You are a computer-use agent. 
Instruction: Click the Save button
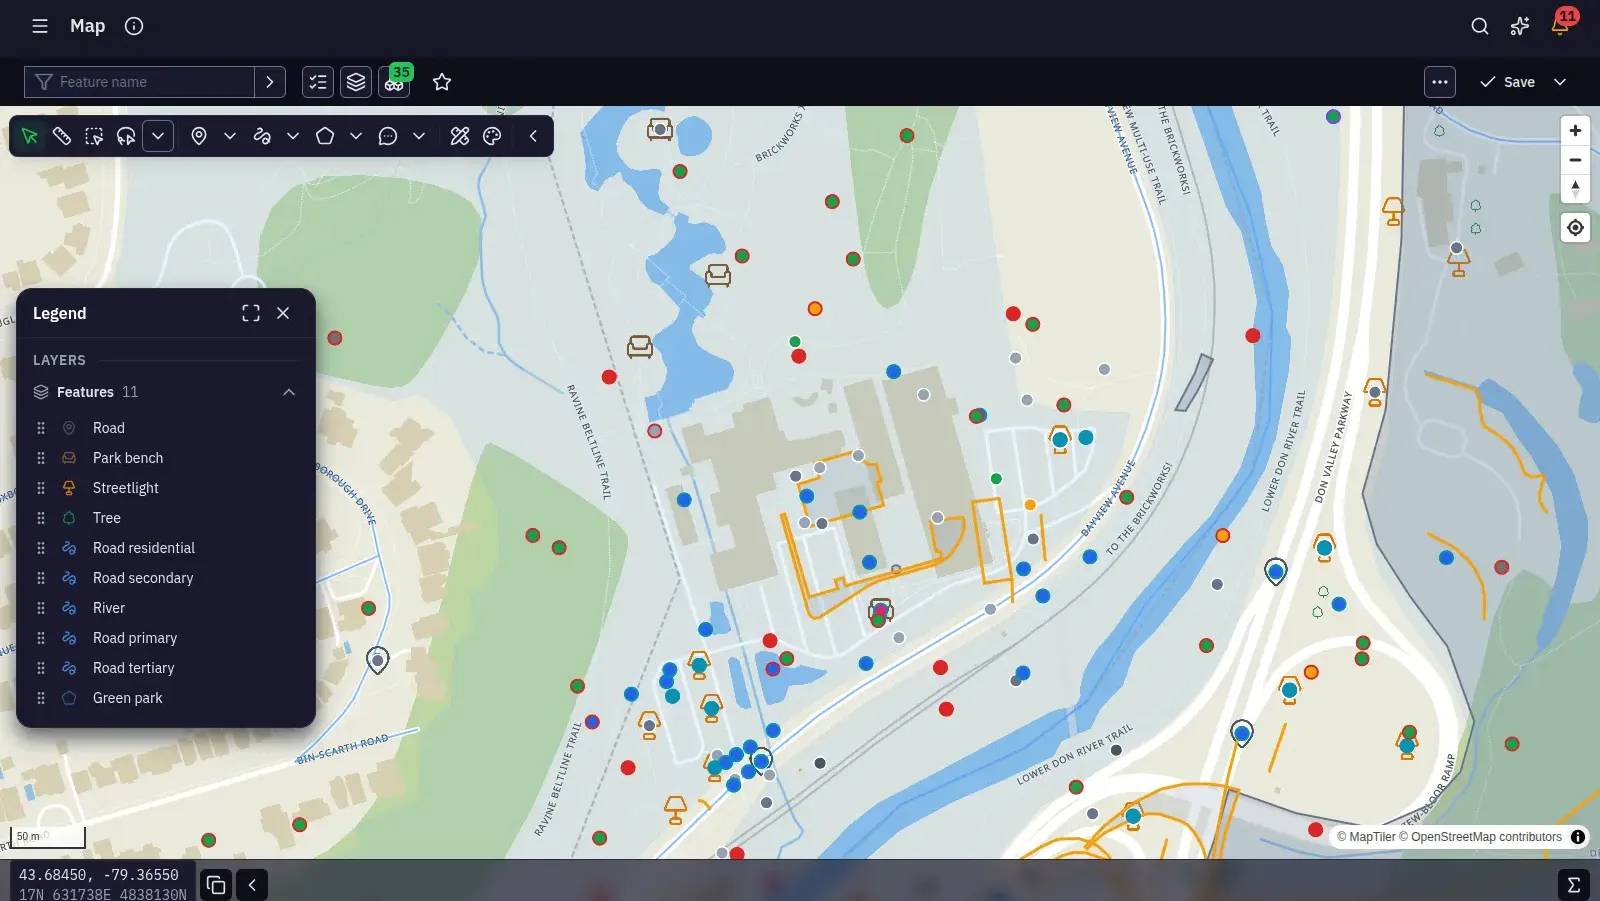pyautogui.click(x=1508, y=82)
